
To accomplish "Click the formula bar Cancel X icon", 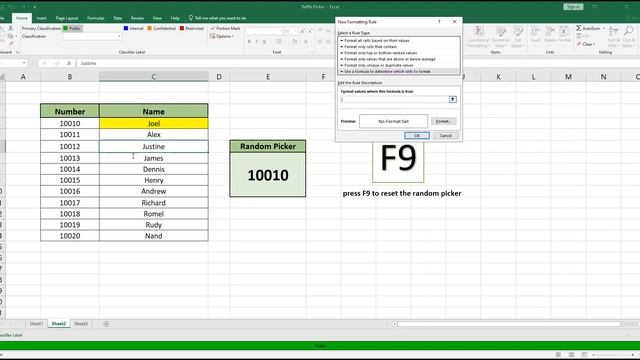I will (x=44, y=63).
